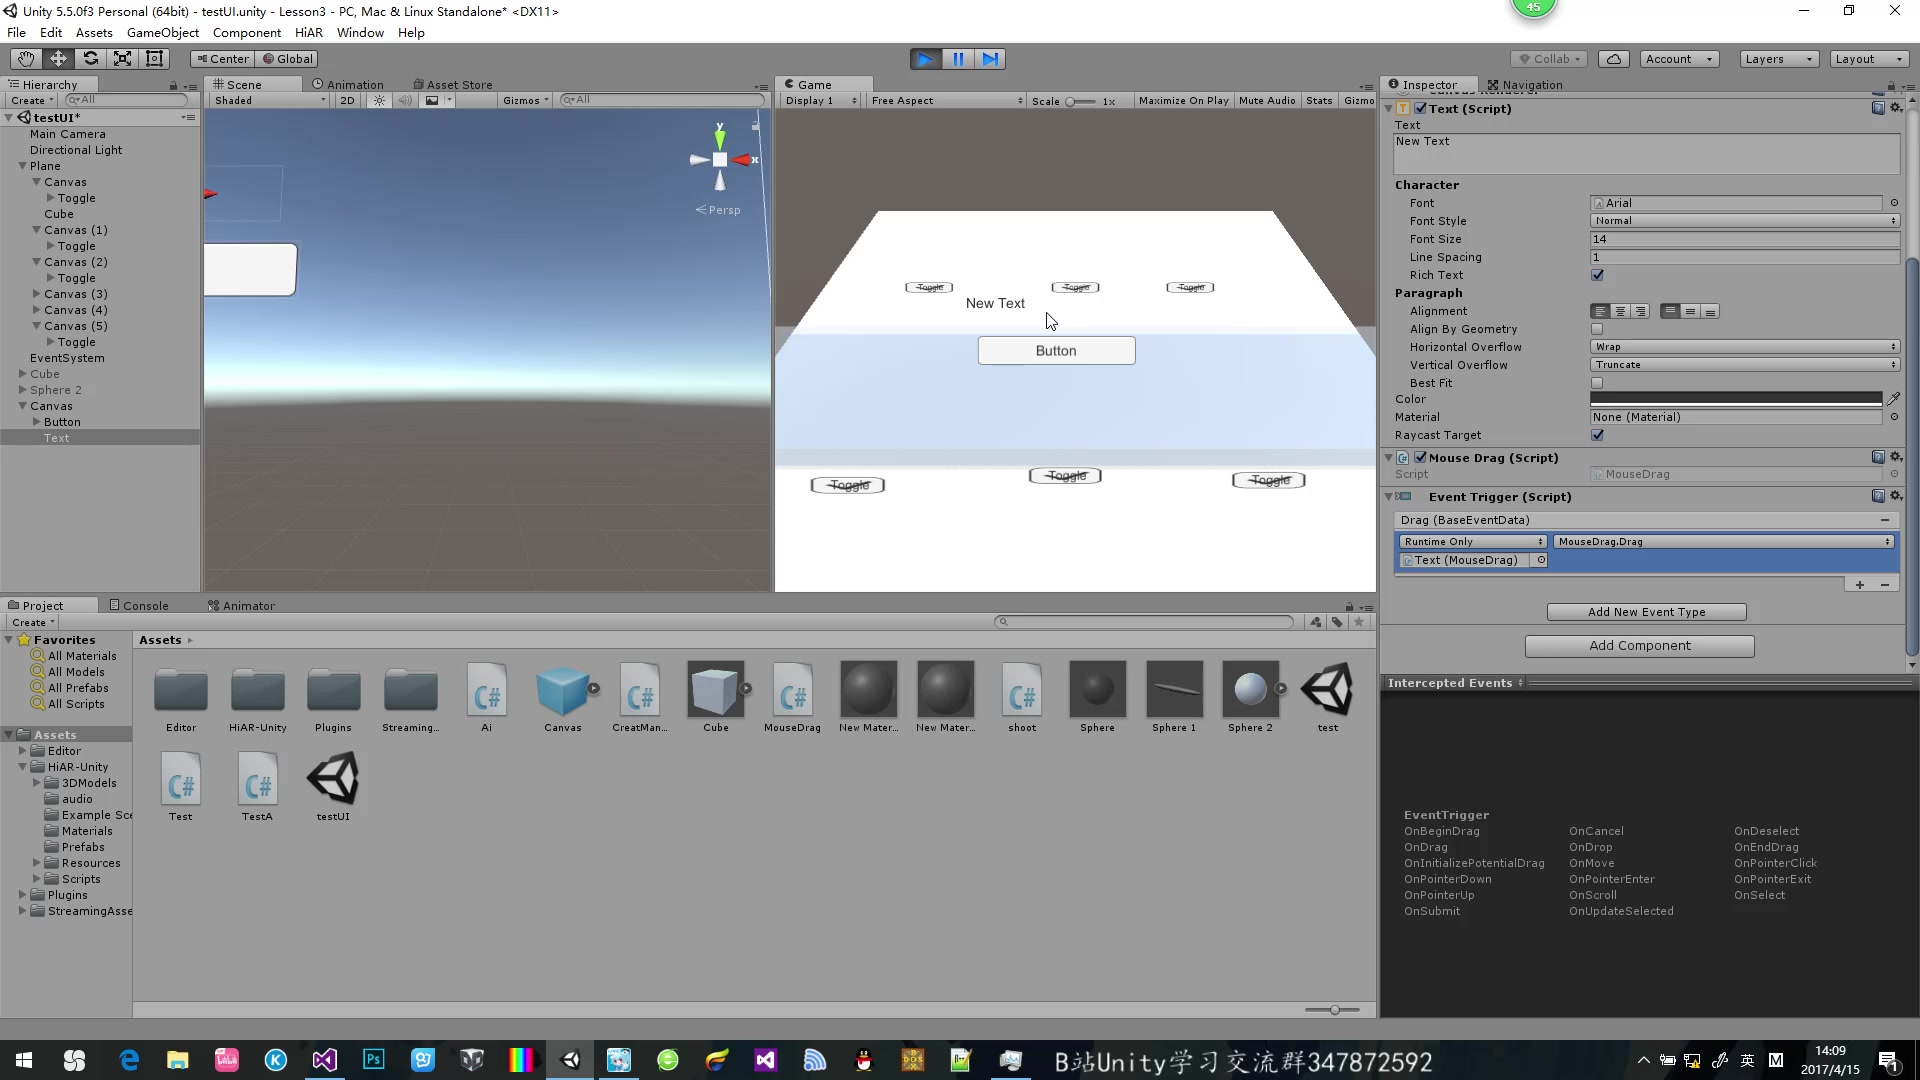Select the testUI scene asset
The width and height of the screenshot is (1920, 1080).
pyautogui.click(x=333, y=787)
